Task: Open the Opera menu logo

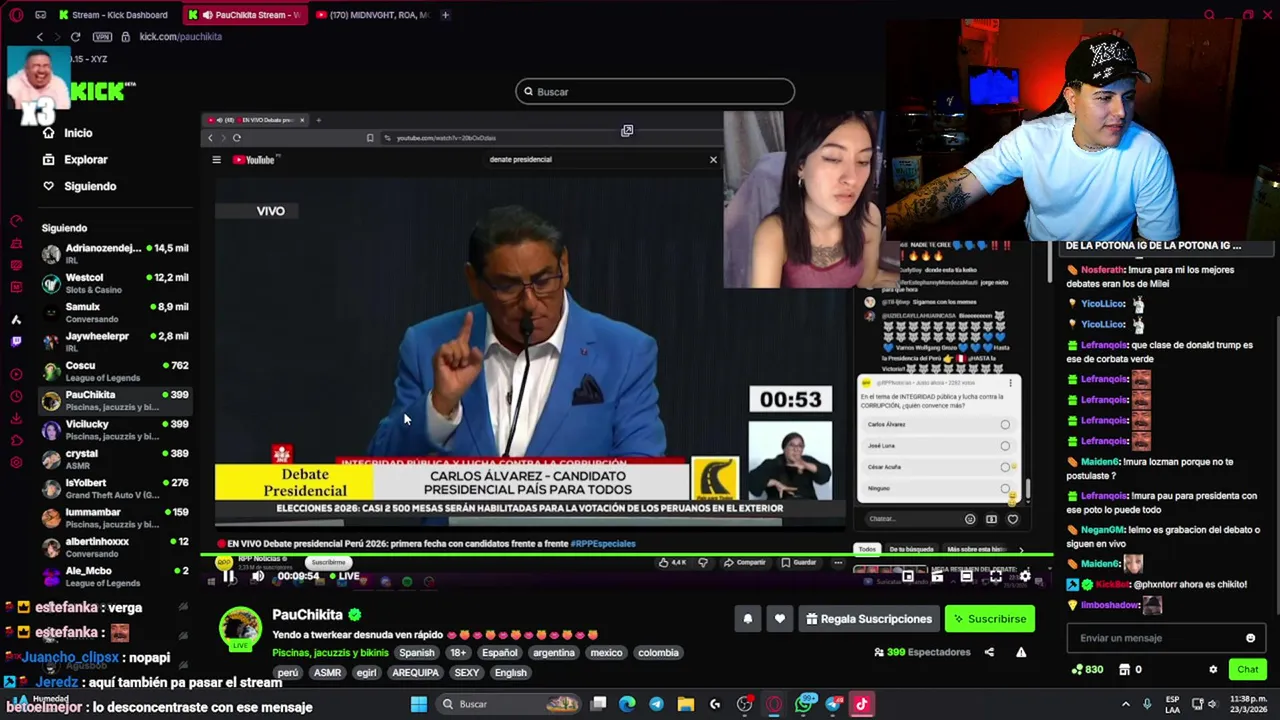Action: pyautogui.click(x=15, y=15)
